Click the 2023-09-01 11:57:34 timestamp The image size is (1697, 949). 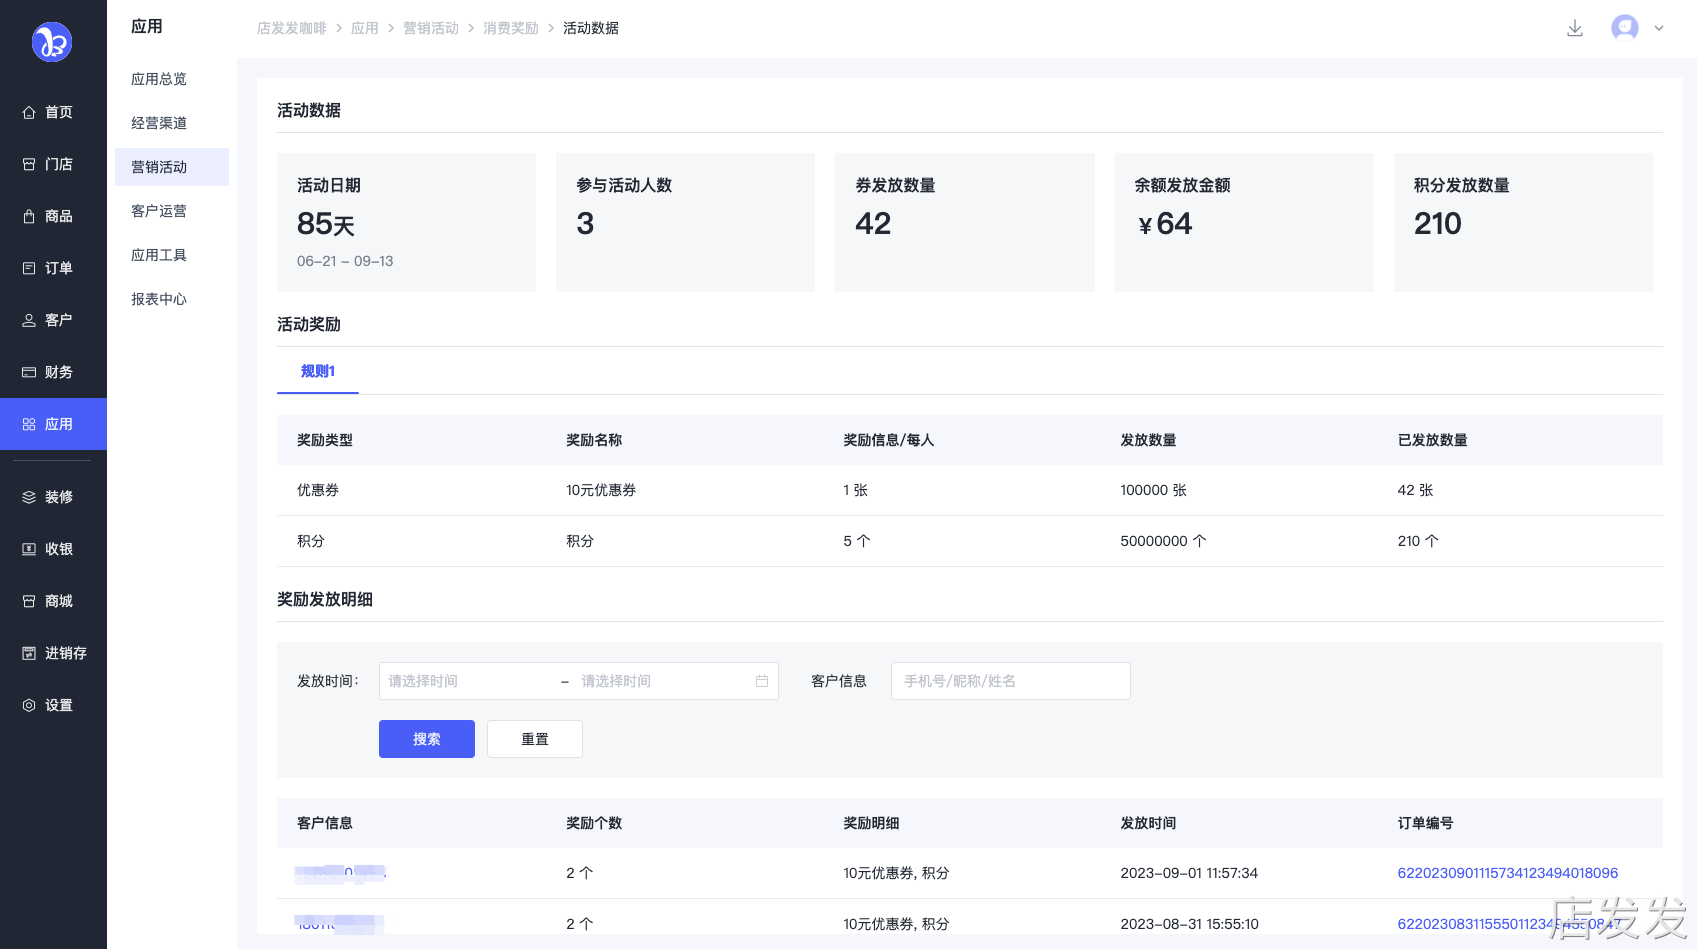coord(1189,873)
